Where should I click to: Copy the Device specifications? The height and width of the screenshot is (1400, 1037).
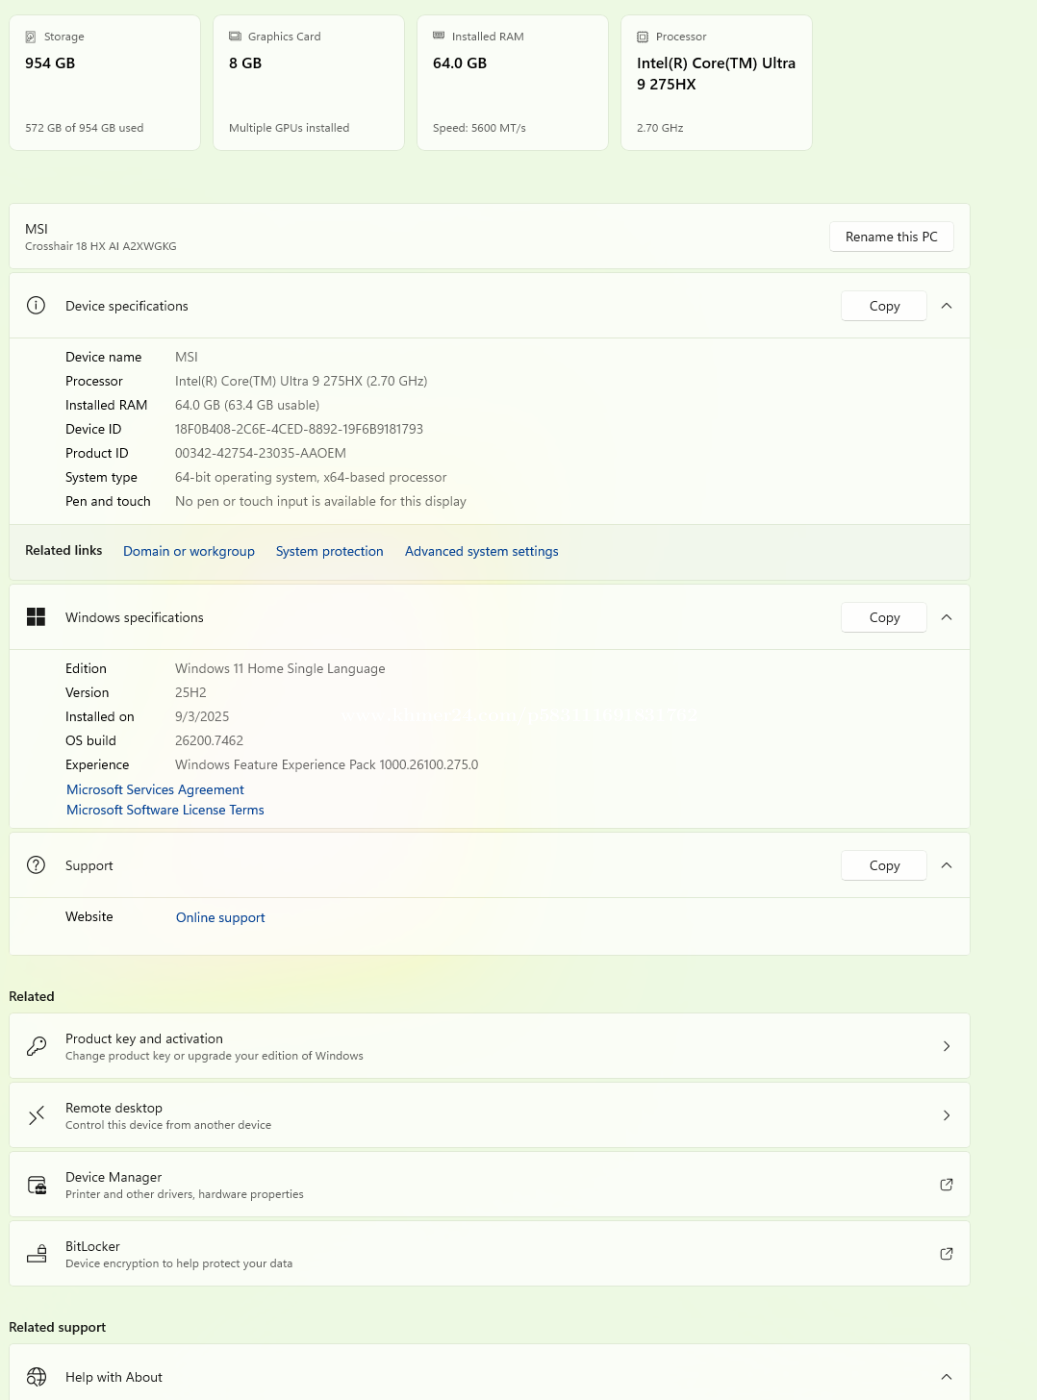(884, 306)
